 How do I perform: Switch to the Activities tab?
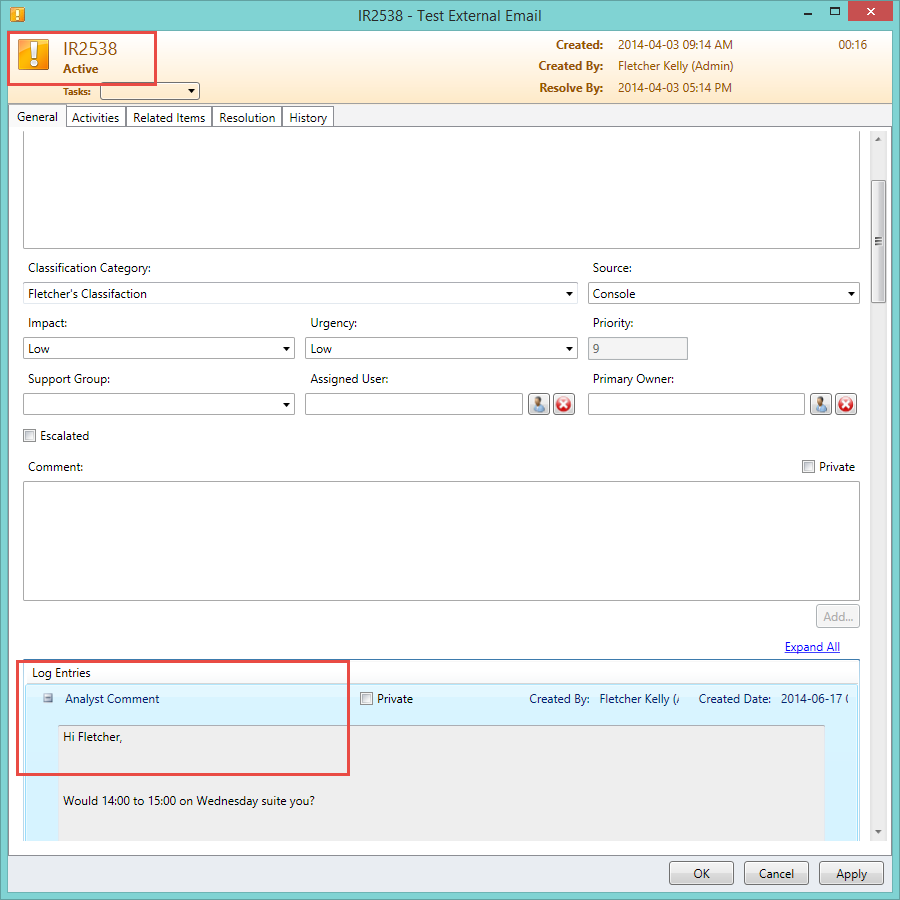coord(96,118)
